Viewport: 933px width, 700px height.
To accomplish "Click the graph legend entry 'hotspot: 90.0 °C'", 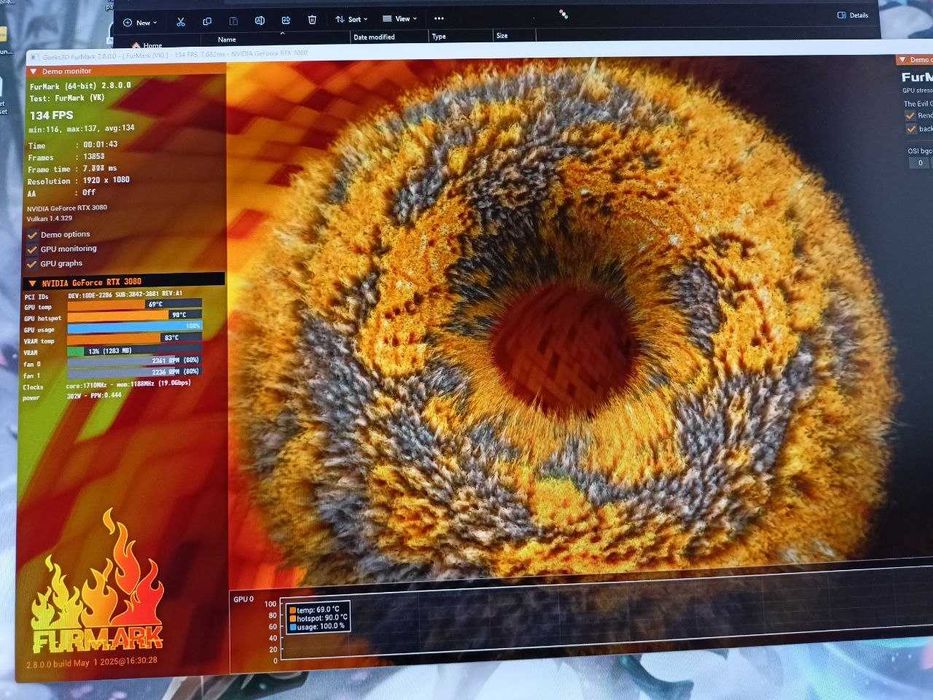I will click(x=318, y=618).
